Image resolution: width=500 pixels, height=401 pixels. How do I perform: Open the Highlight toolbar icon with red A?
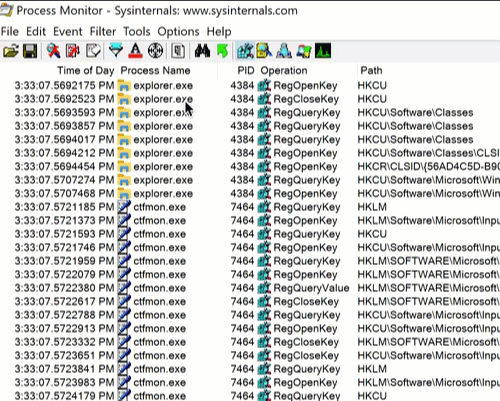coord(135,51)
